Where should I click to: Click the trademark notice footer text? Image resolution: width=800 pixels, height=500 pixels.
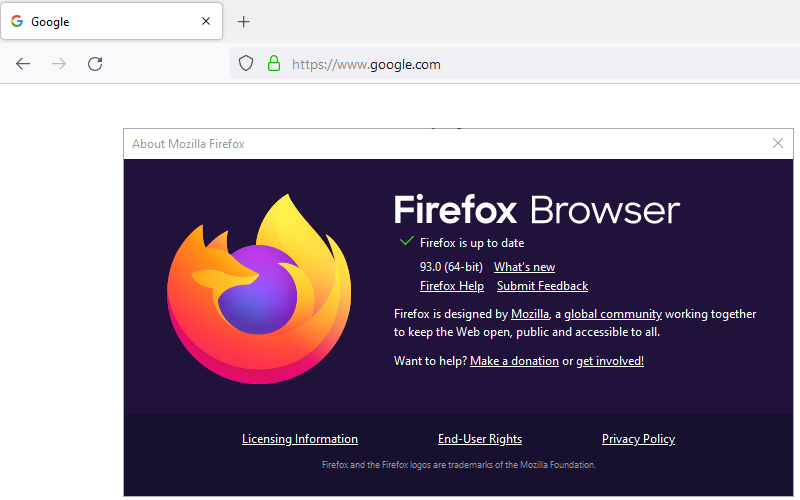pos(459,465)
